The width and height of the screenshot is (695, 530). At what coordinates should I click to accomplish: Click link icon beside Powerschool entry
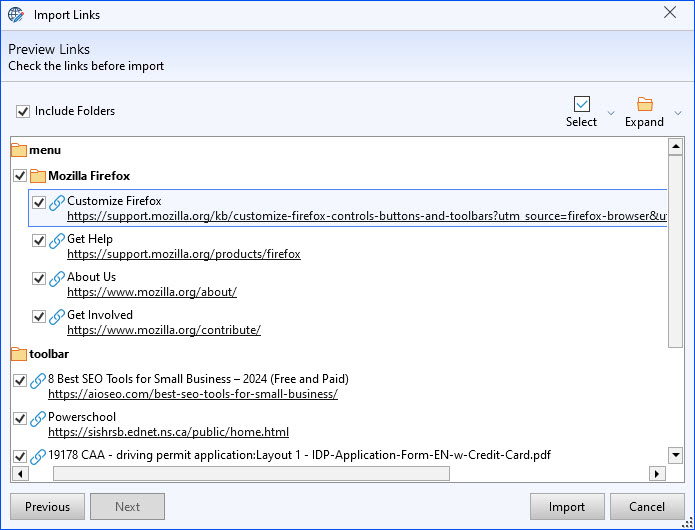click(38, 419)
